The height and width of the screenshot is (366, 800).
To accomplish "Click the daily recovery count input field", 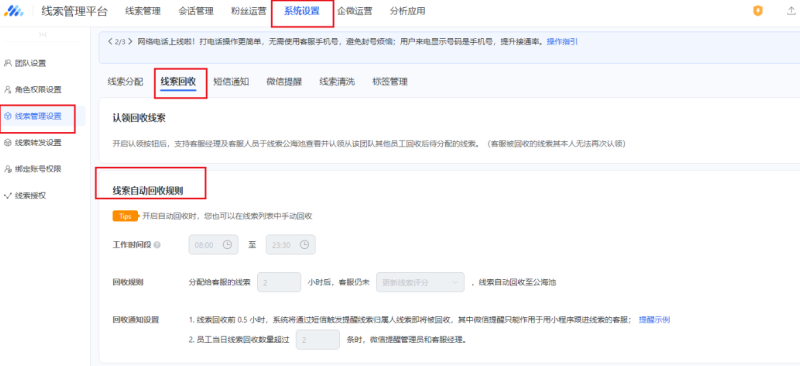I will 318,339.
